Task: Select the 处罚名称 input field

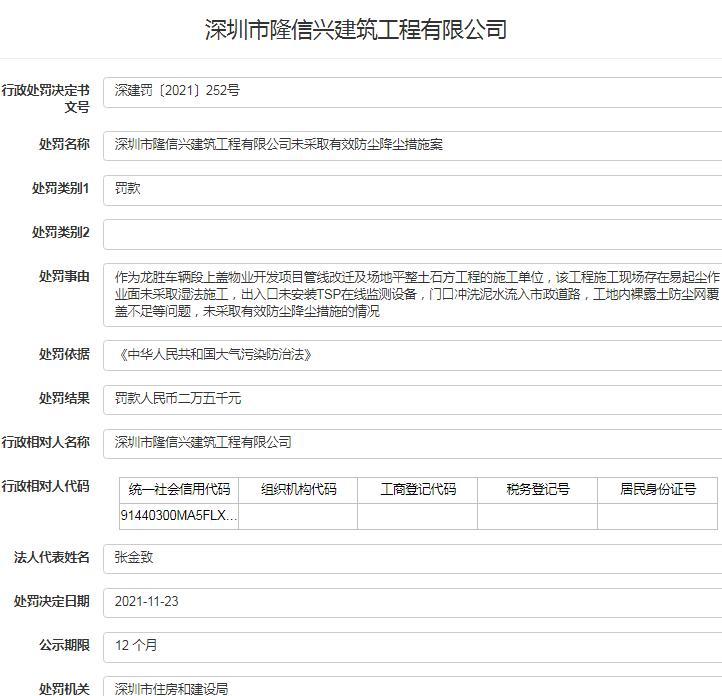Action: click(x=413, y=146)
